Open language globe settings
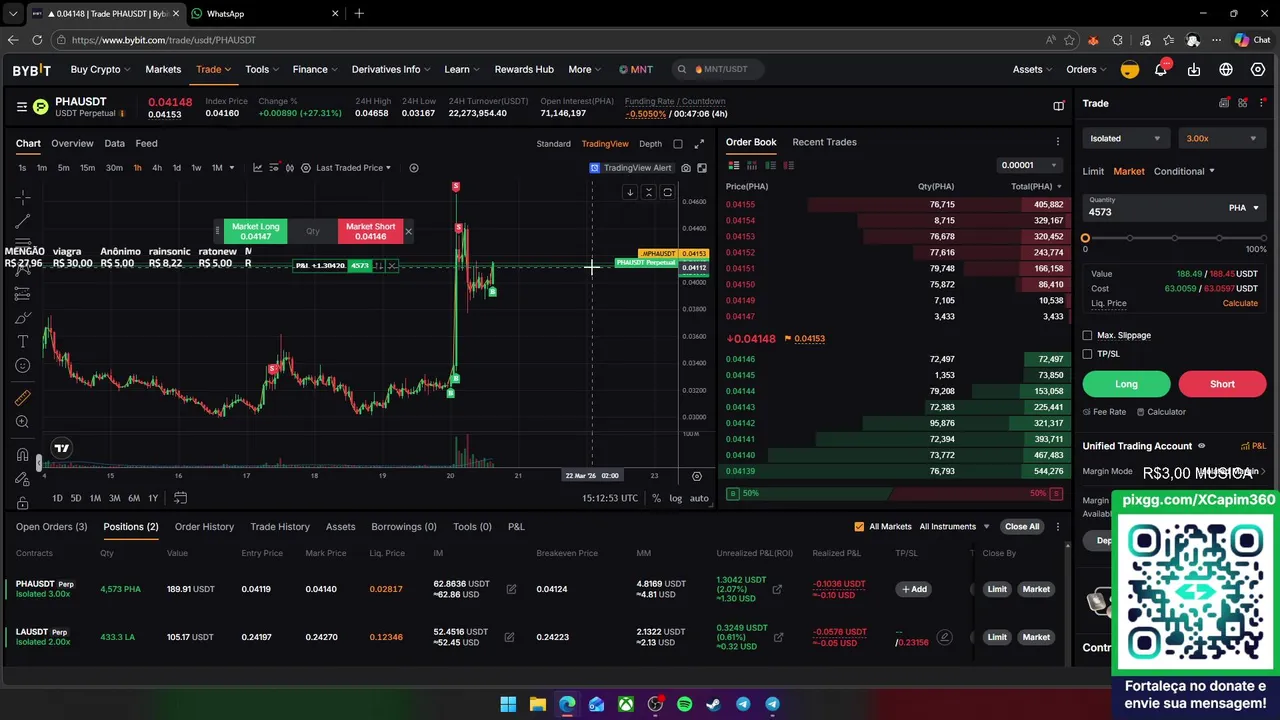This screenshot has width=1280, height=720. [1226, 69]
